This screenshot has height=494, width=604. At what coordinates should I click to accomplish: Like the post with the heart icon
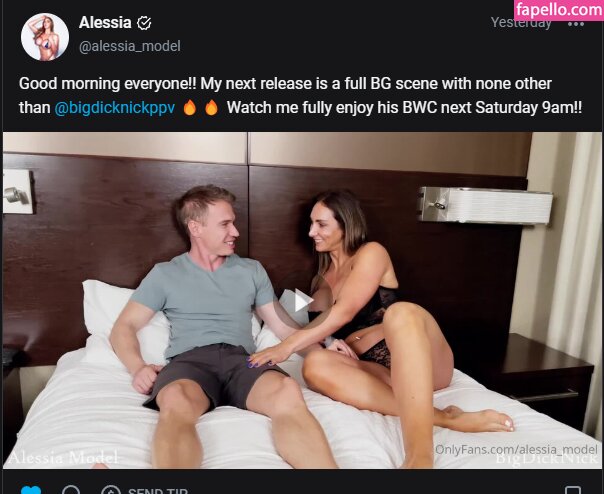click(x=31, y=490)
